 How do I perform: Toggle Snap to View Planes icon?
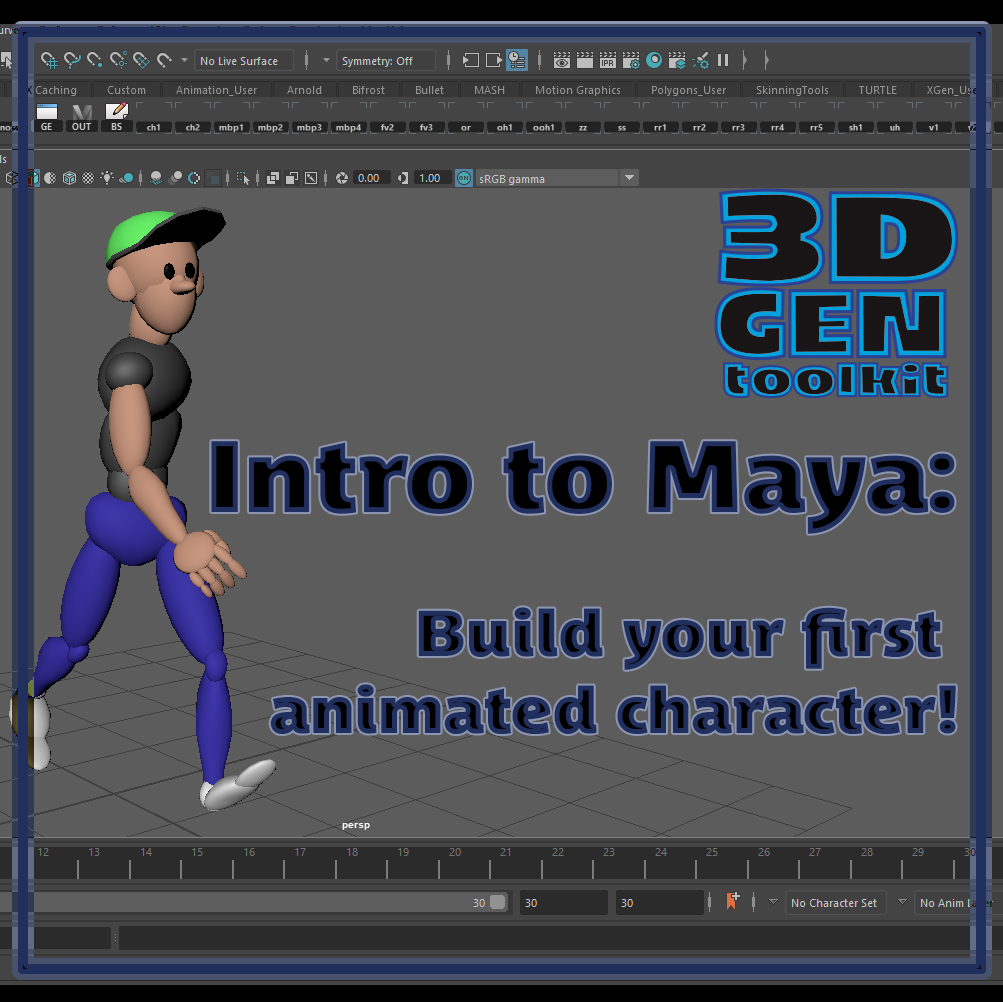(141, 60)
